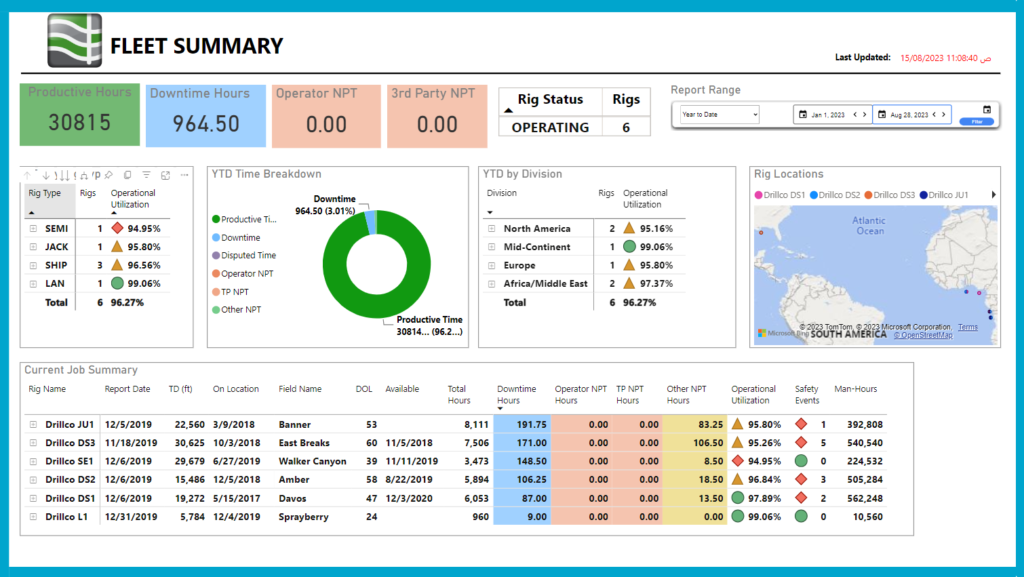Open Rig Type visual in focus mode

165,175
